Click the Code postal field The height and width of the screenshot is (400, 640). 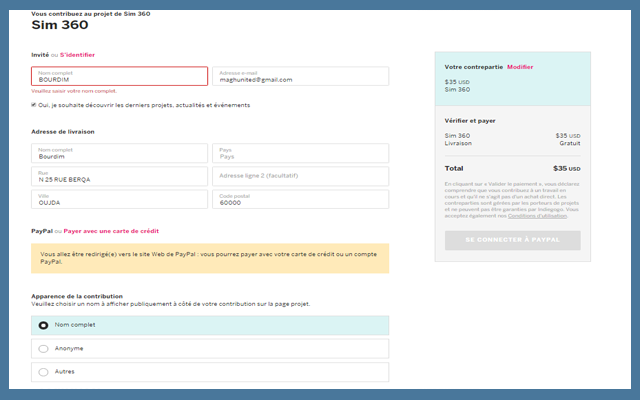[300, 199]
